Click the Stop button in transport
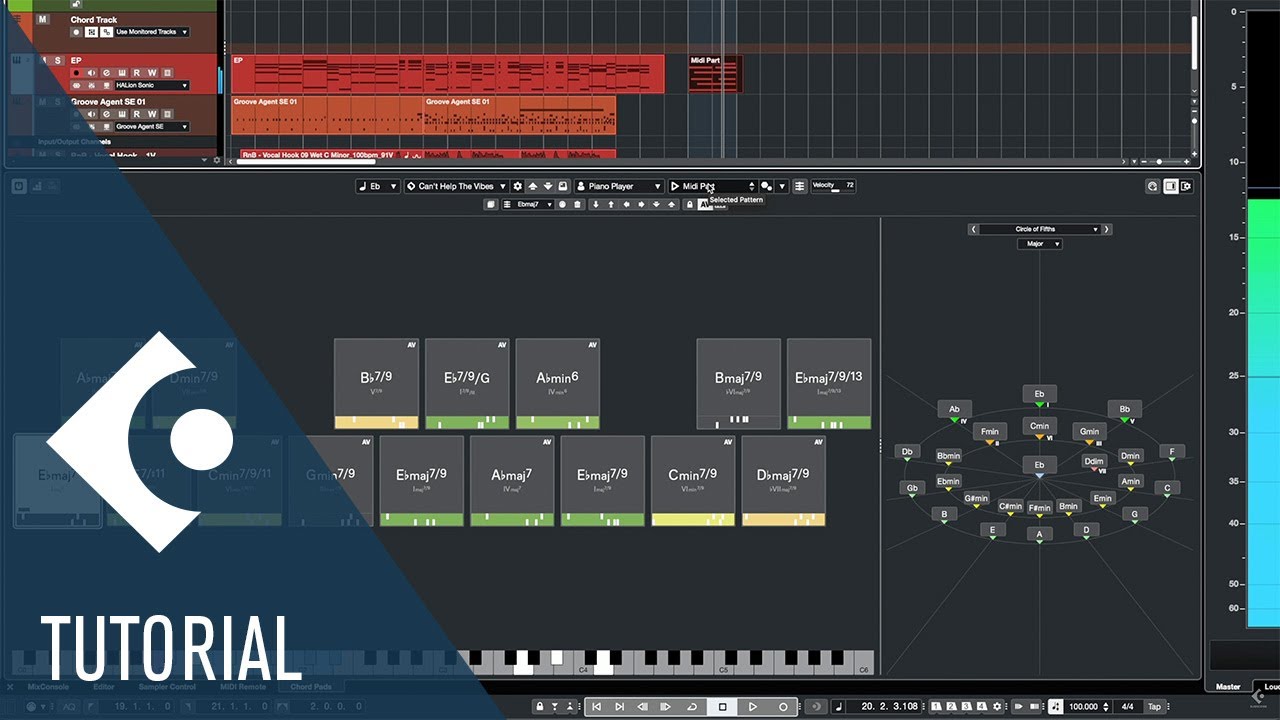1280x720 pixels. (x=722, y=707)
